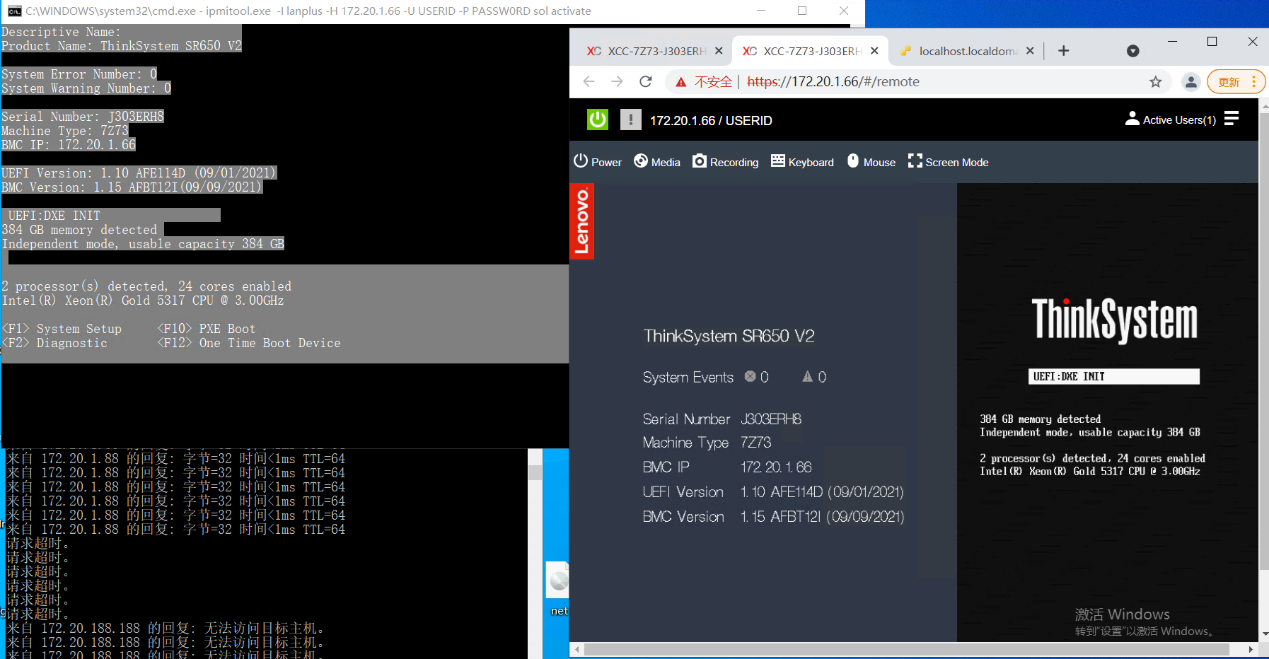
Task: Click '<F1> System Setup' in cmd window
Action: click(61, 329)
